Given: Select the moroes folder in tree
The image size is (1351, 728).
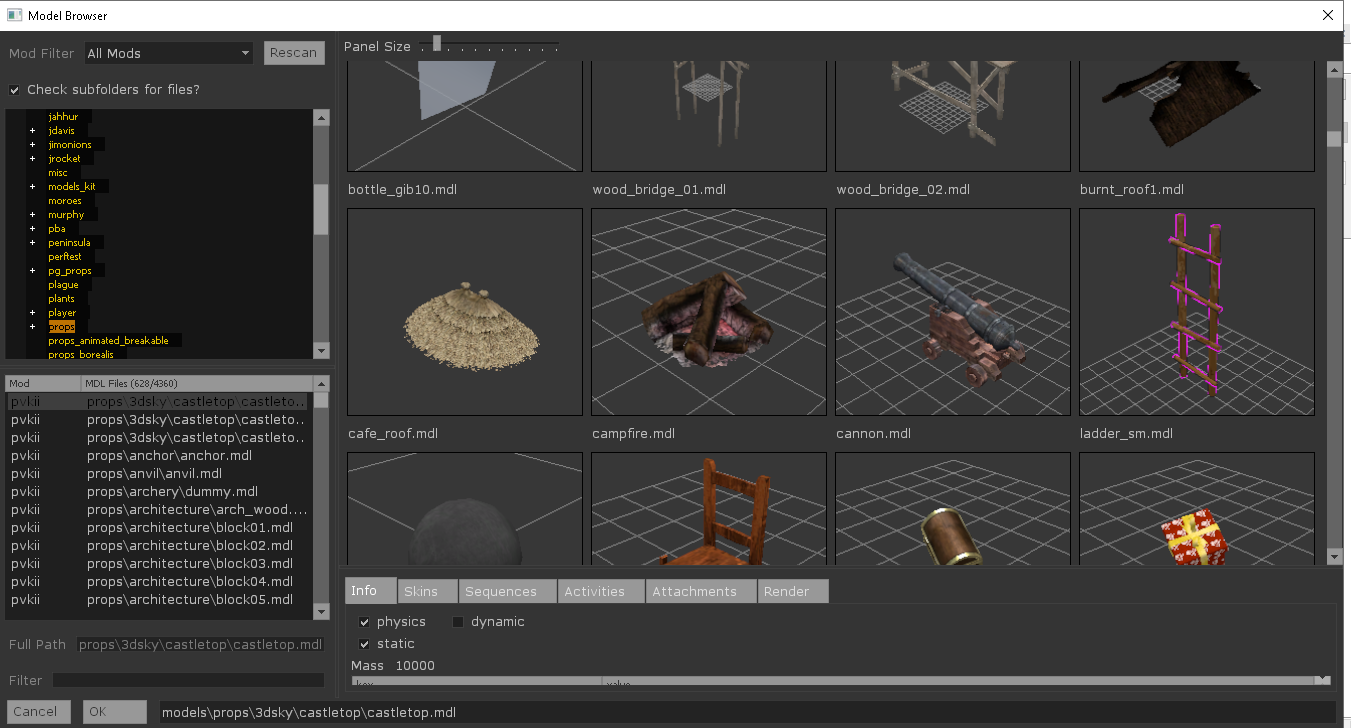Looking at the screenshot, I should coord(65,201).
